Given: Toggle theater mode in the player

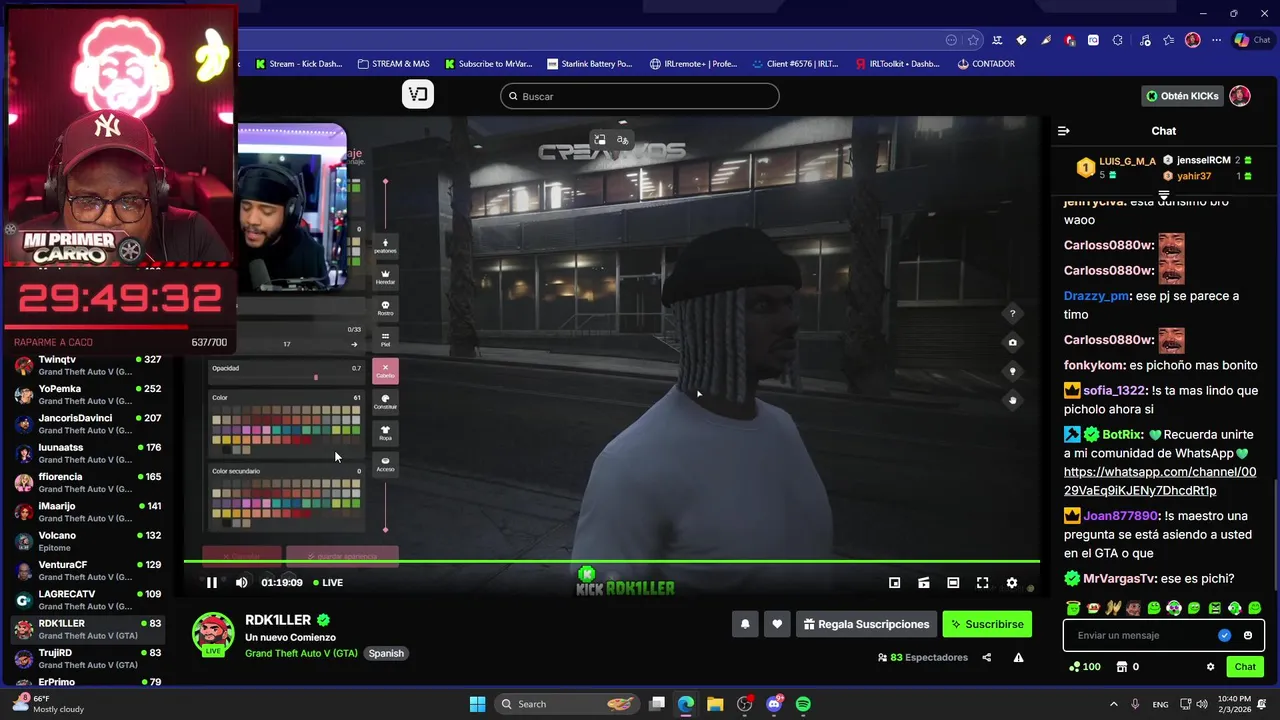Looking at the screenshot, I should [953, 583].
